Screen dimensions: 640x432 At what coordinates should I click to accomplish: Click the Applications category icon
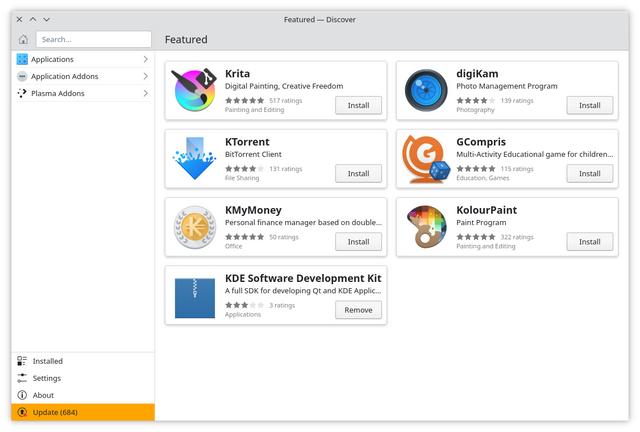coord(22,59)
